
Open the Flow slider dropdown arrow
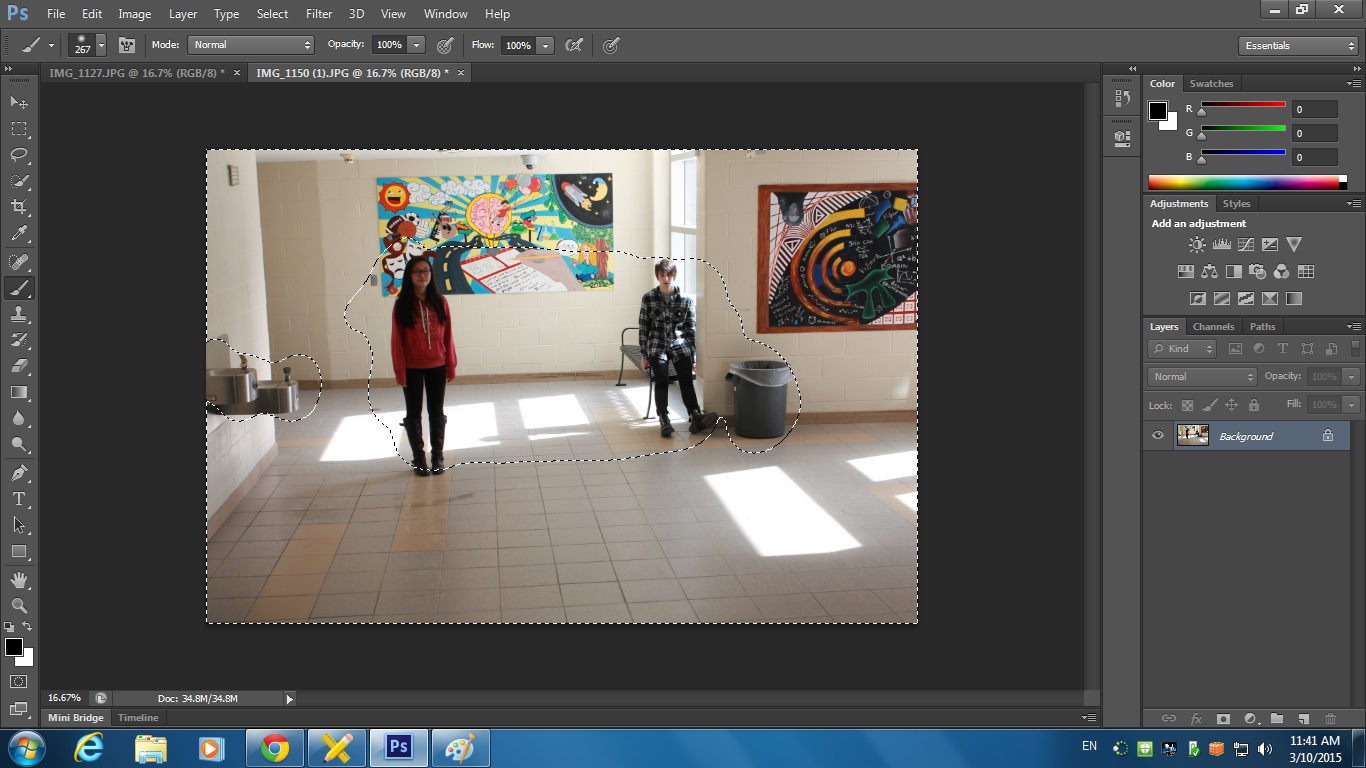545,45
